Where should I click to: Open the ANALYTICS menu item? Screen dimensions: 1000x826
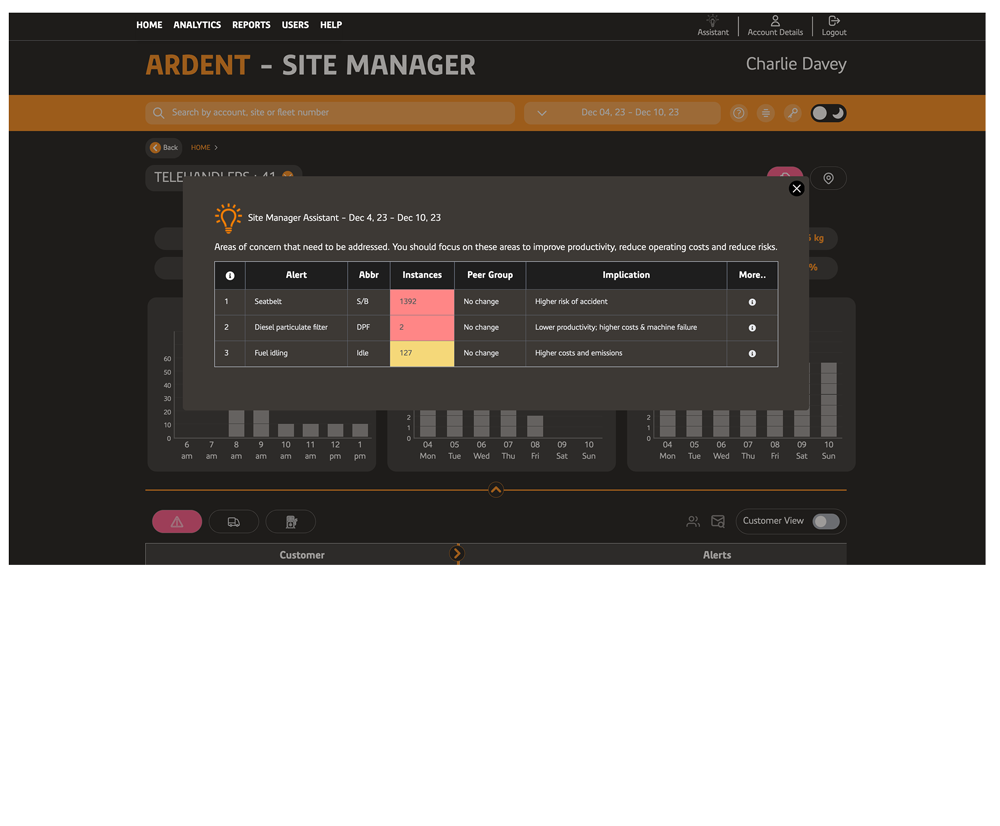[x=197, y=25]
